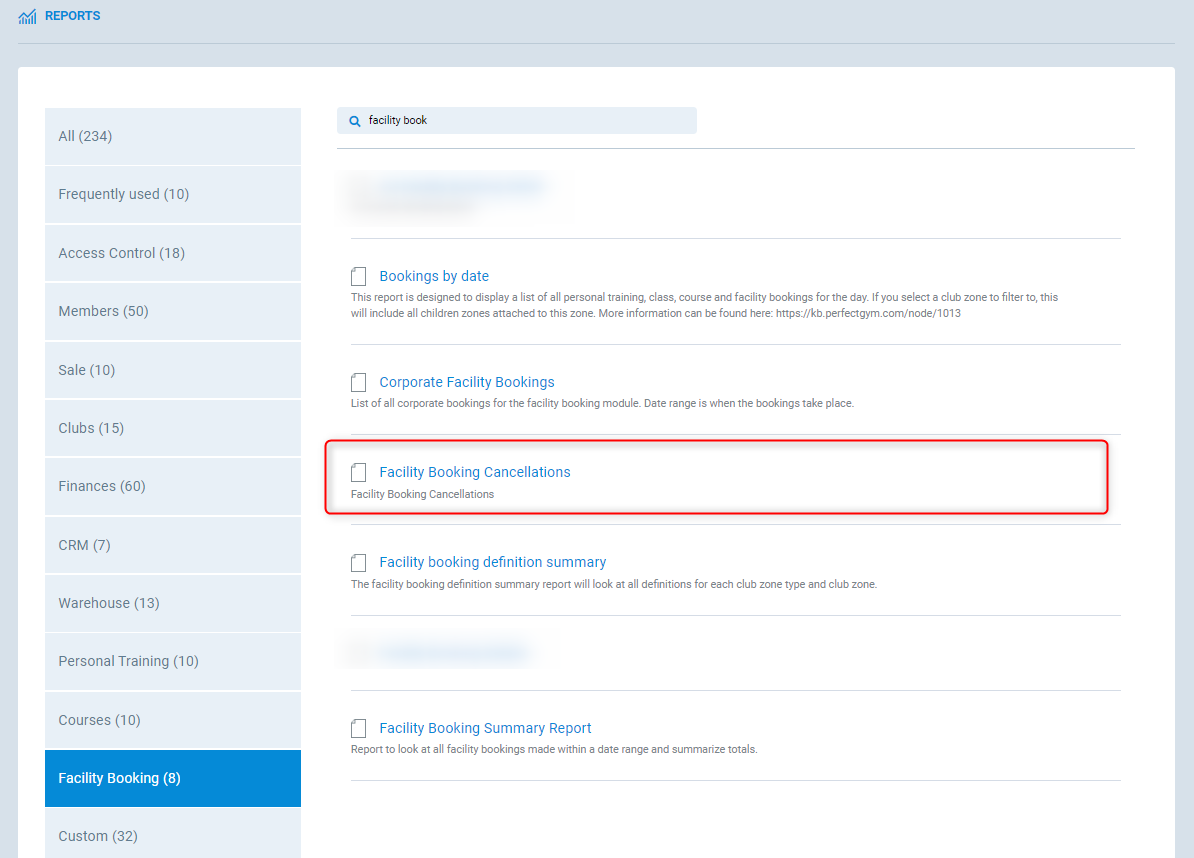Select the Custom (32) category
The image size is (1194, 858).
point(172,835)
